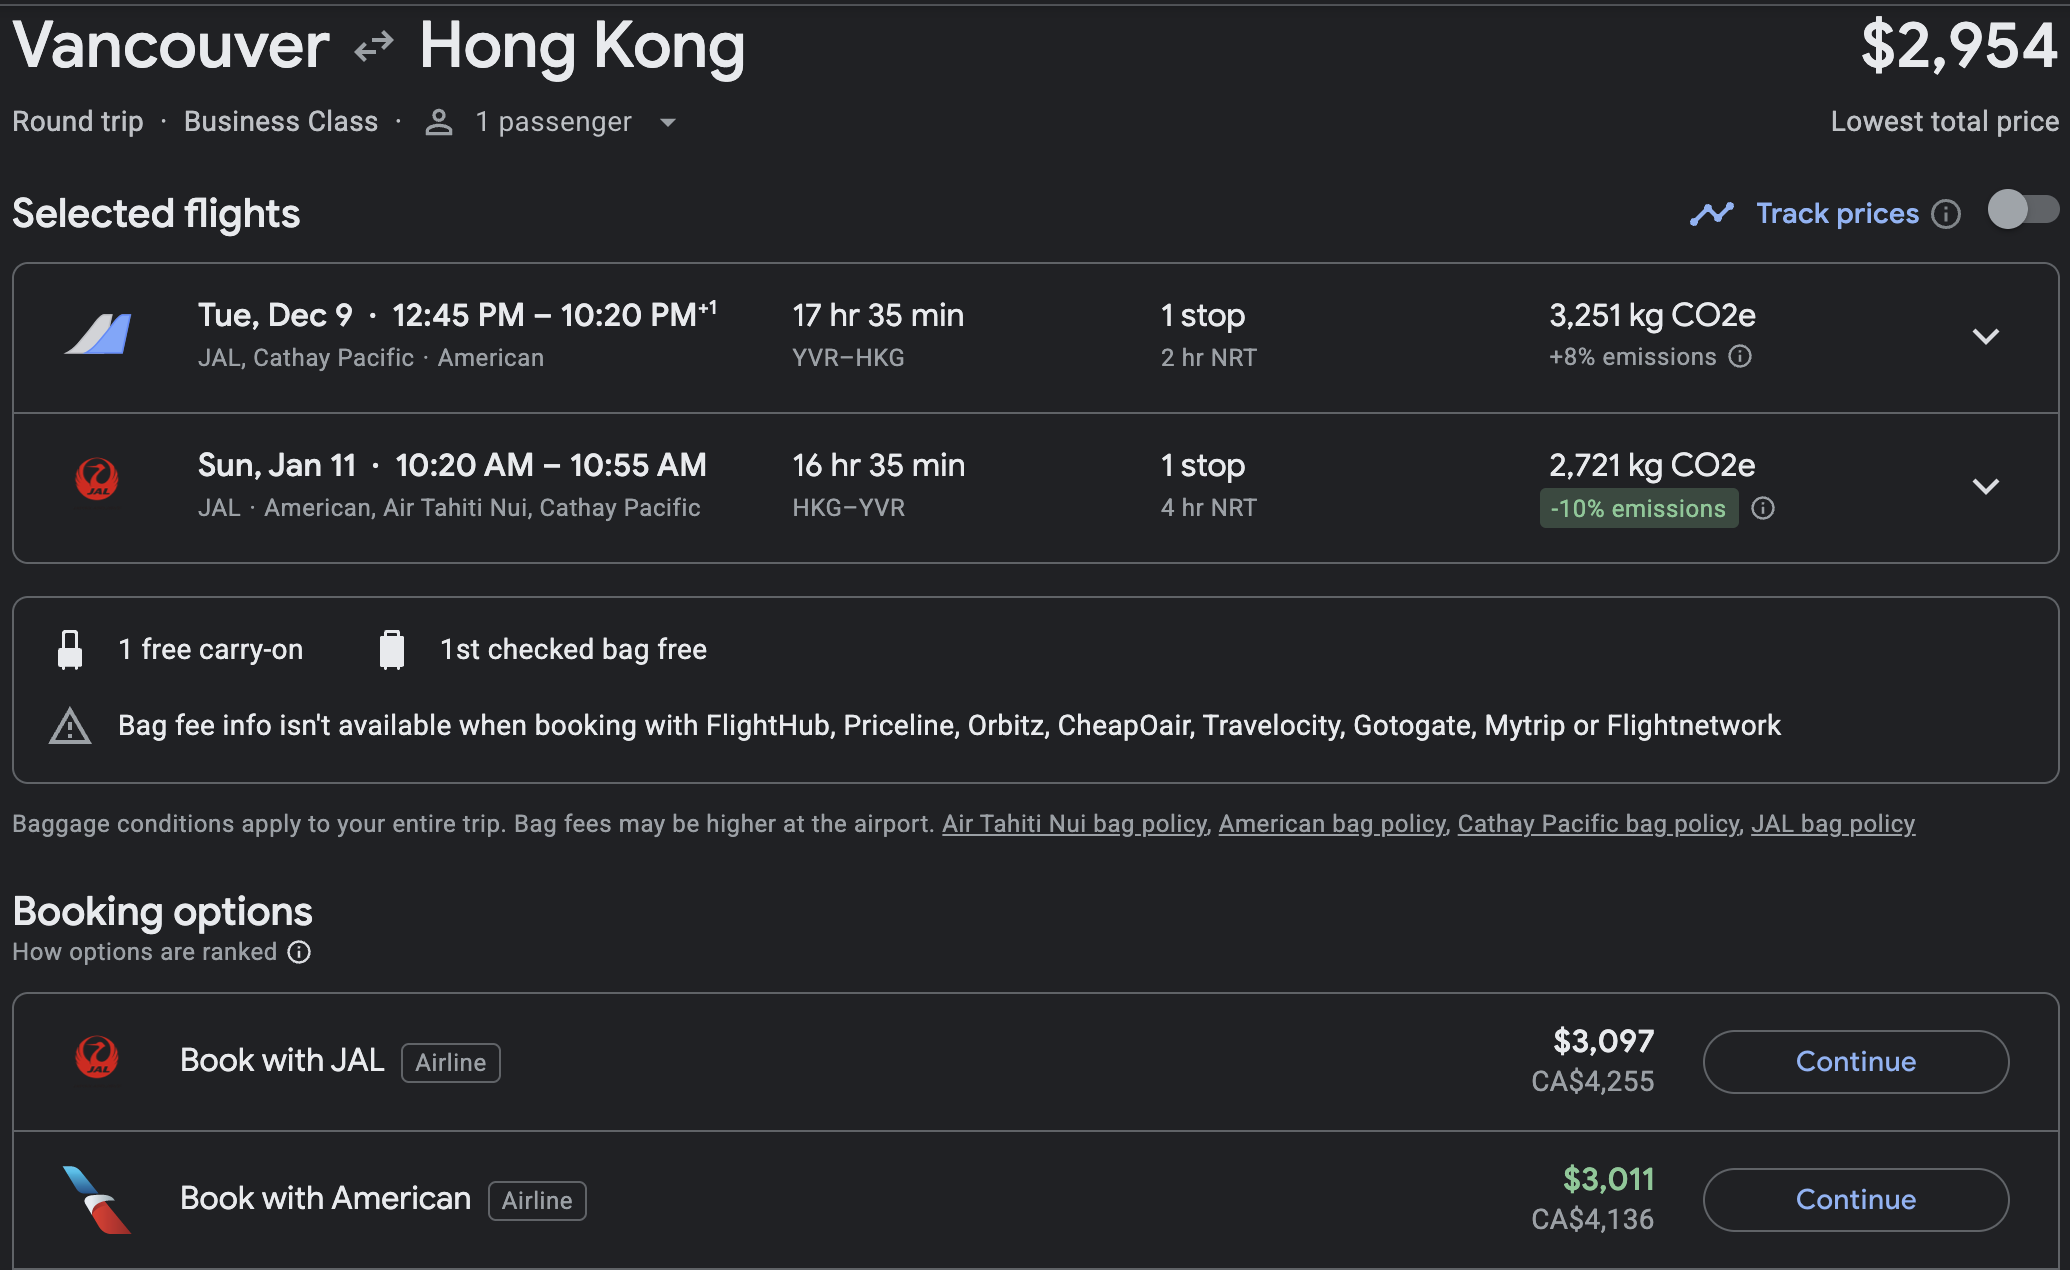Click the free carry-on bag icon
The image size is (2070, 1270).
[x=70, y=650]
